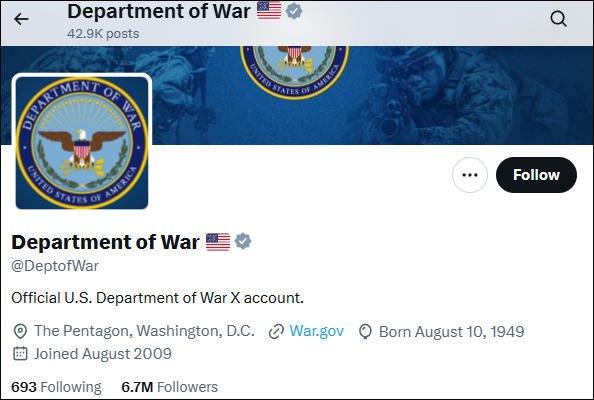
Task: Open the three-dot more options button
Action: tap(470, 175)
